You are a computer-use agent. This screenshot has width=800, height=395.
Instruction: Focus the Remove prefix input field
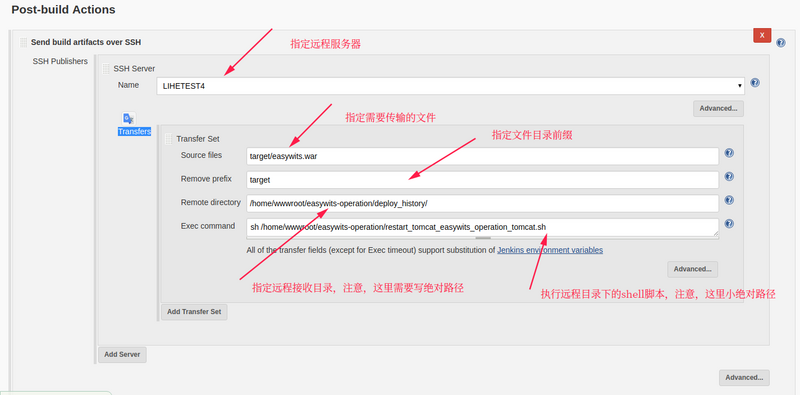tap(483, 180)
